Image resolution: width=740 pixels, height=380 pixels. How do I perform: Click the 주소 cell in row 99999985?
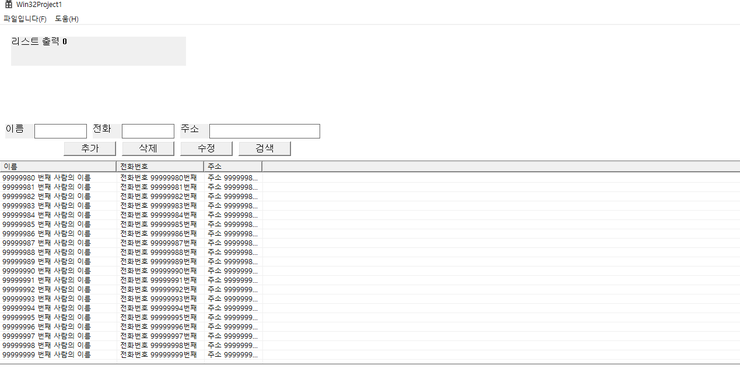233,224
